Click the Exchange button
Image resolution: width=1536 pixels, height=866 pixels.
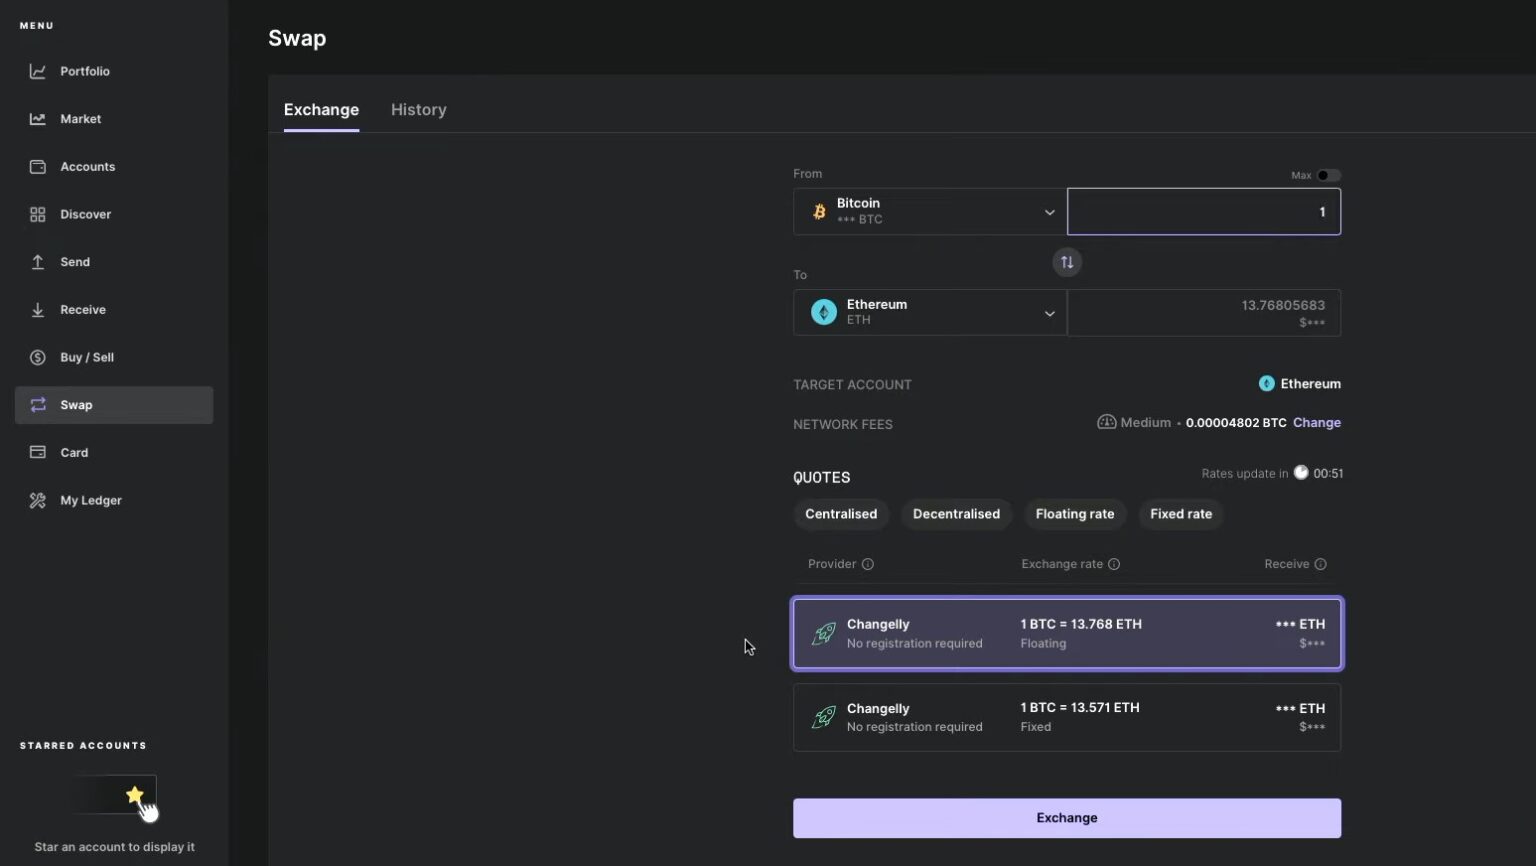[x=1066, y=817]
